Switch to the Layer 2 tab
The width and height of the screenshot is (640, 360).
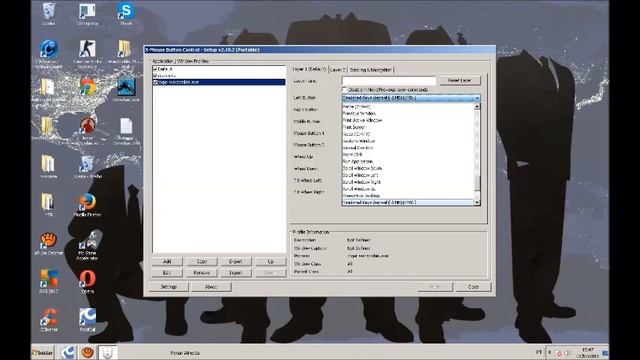click(x=338, y=70)
